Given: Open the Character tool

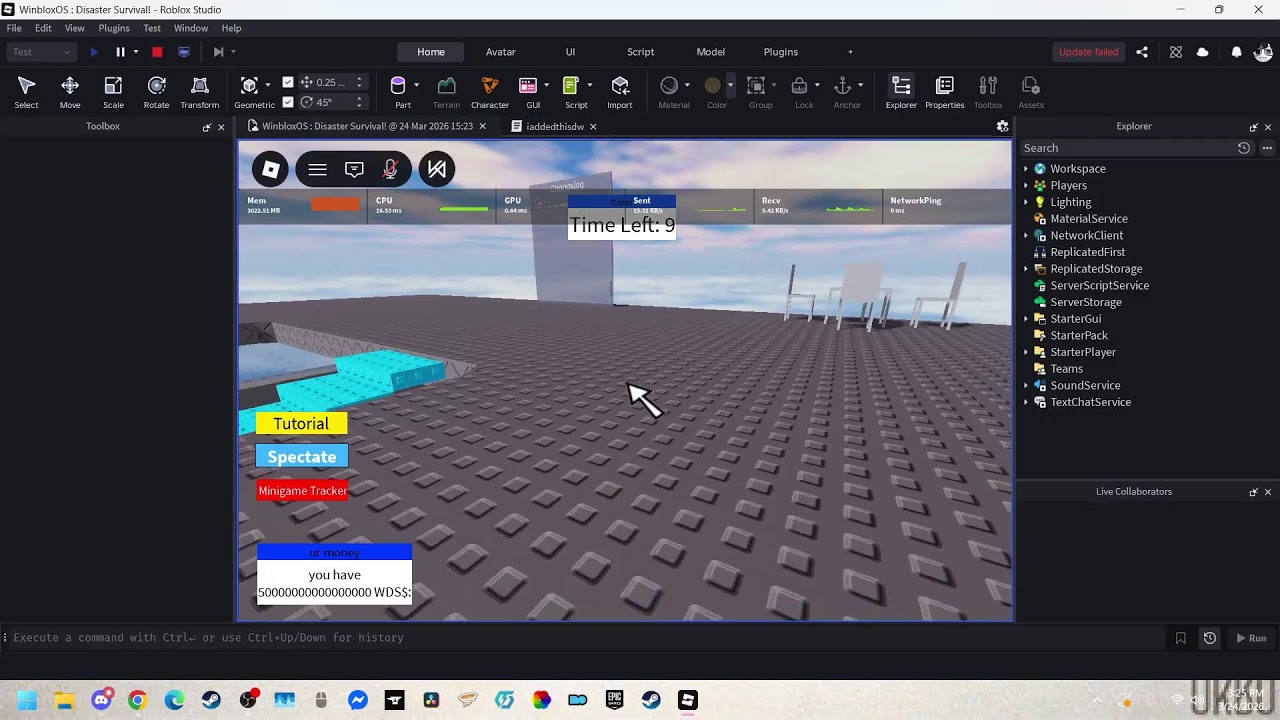Looking at the screenshot, I should click(490, 92).
